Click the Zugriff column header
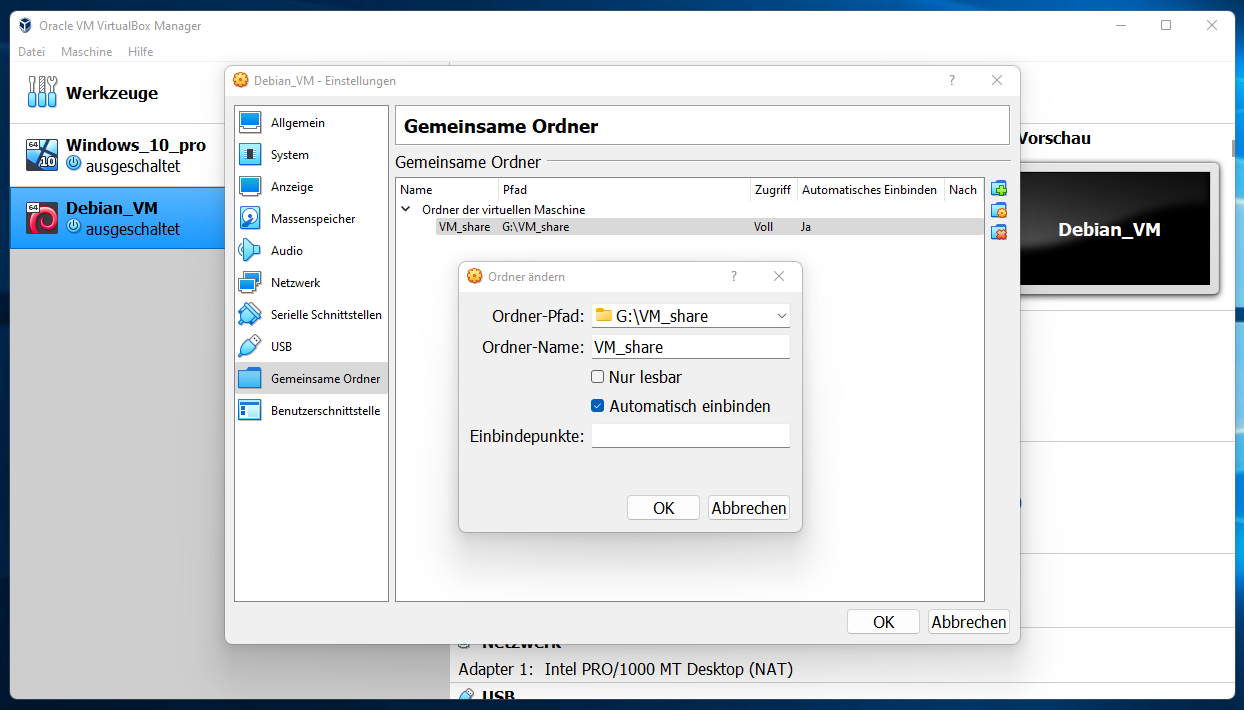The image size is (1244, 710). click(x=773, y=190)
